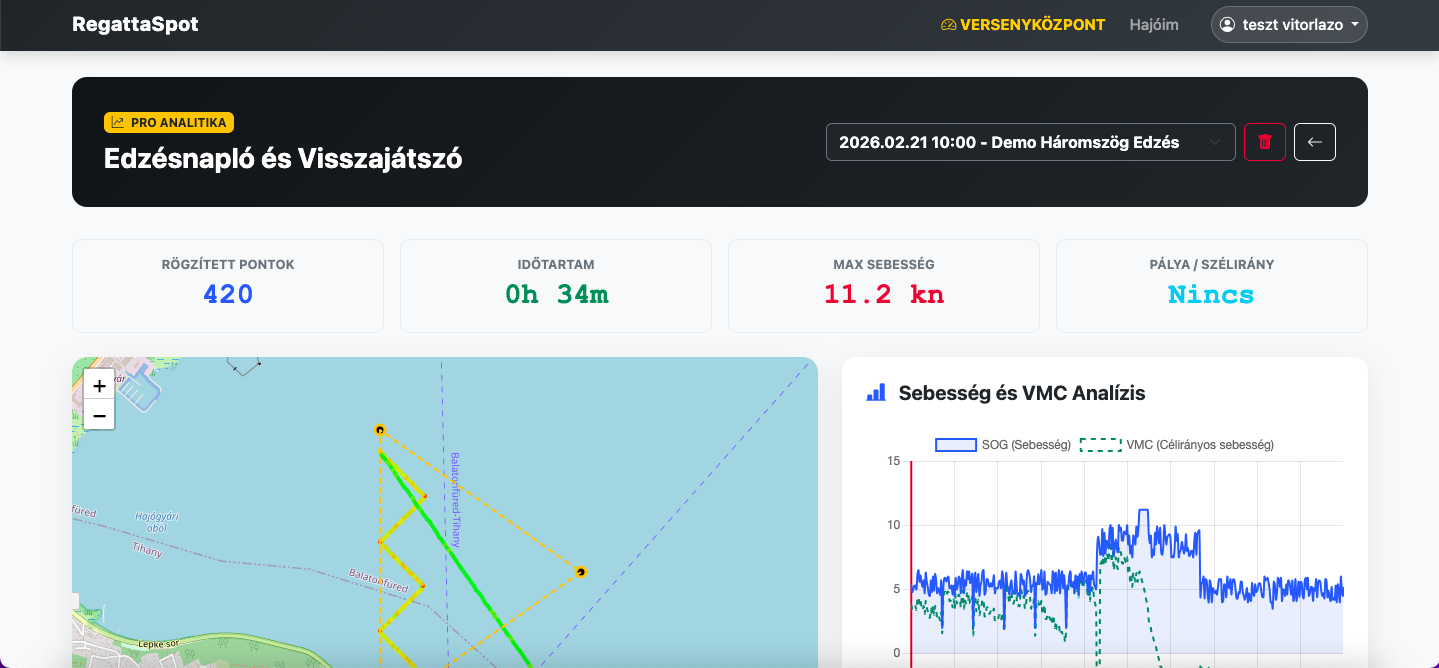Open the training session selector dropdown

tap(1030, 141)
